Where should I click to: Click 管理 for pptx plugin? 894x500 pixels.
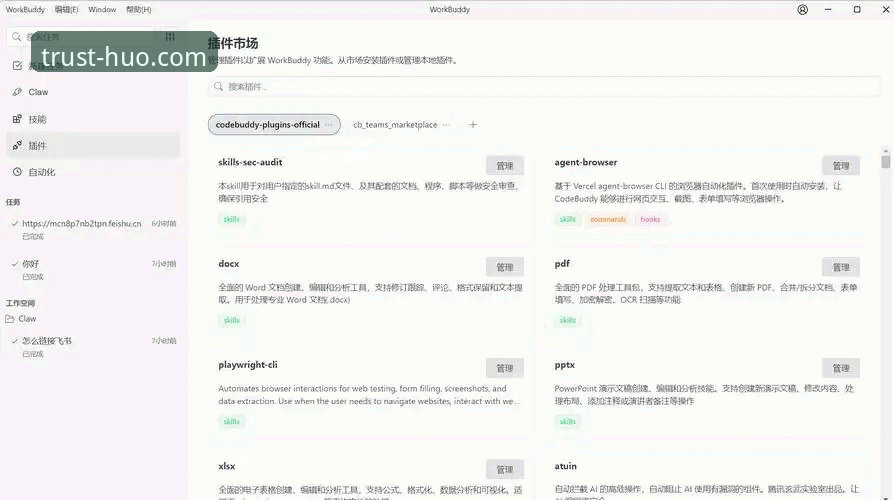(841, 368)
